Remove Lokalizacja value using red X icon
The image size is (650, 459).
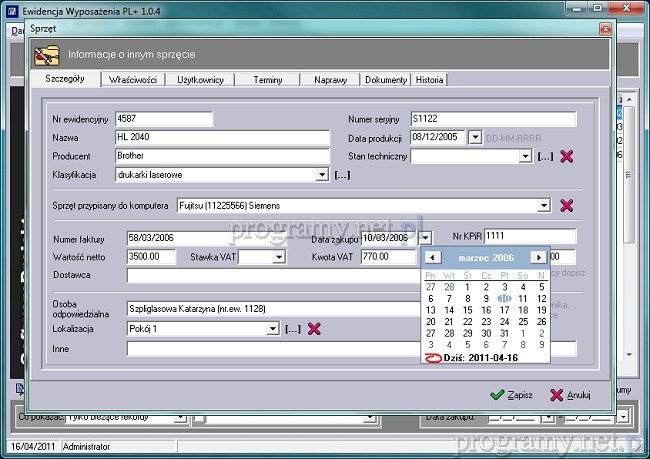point(314,328)
